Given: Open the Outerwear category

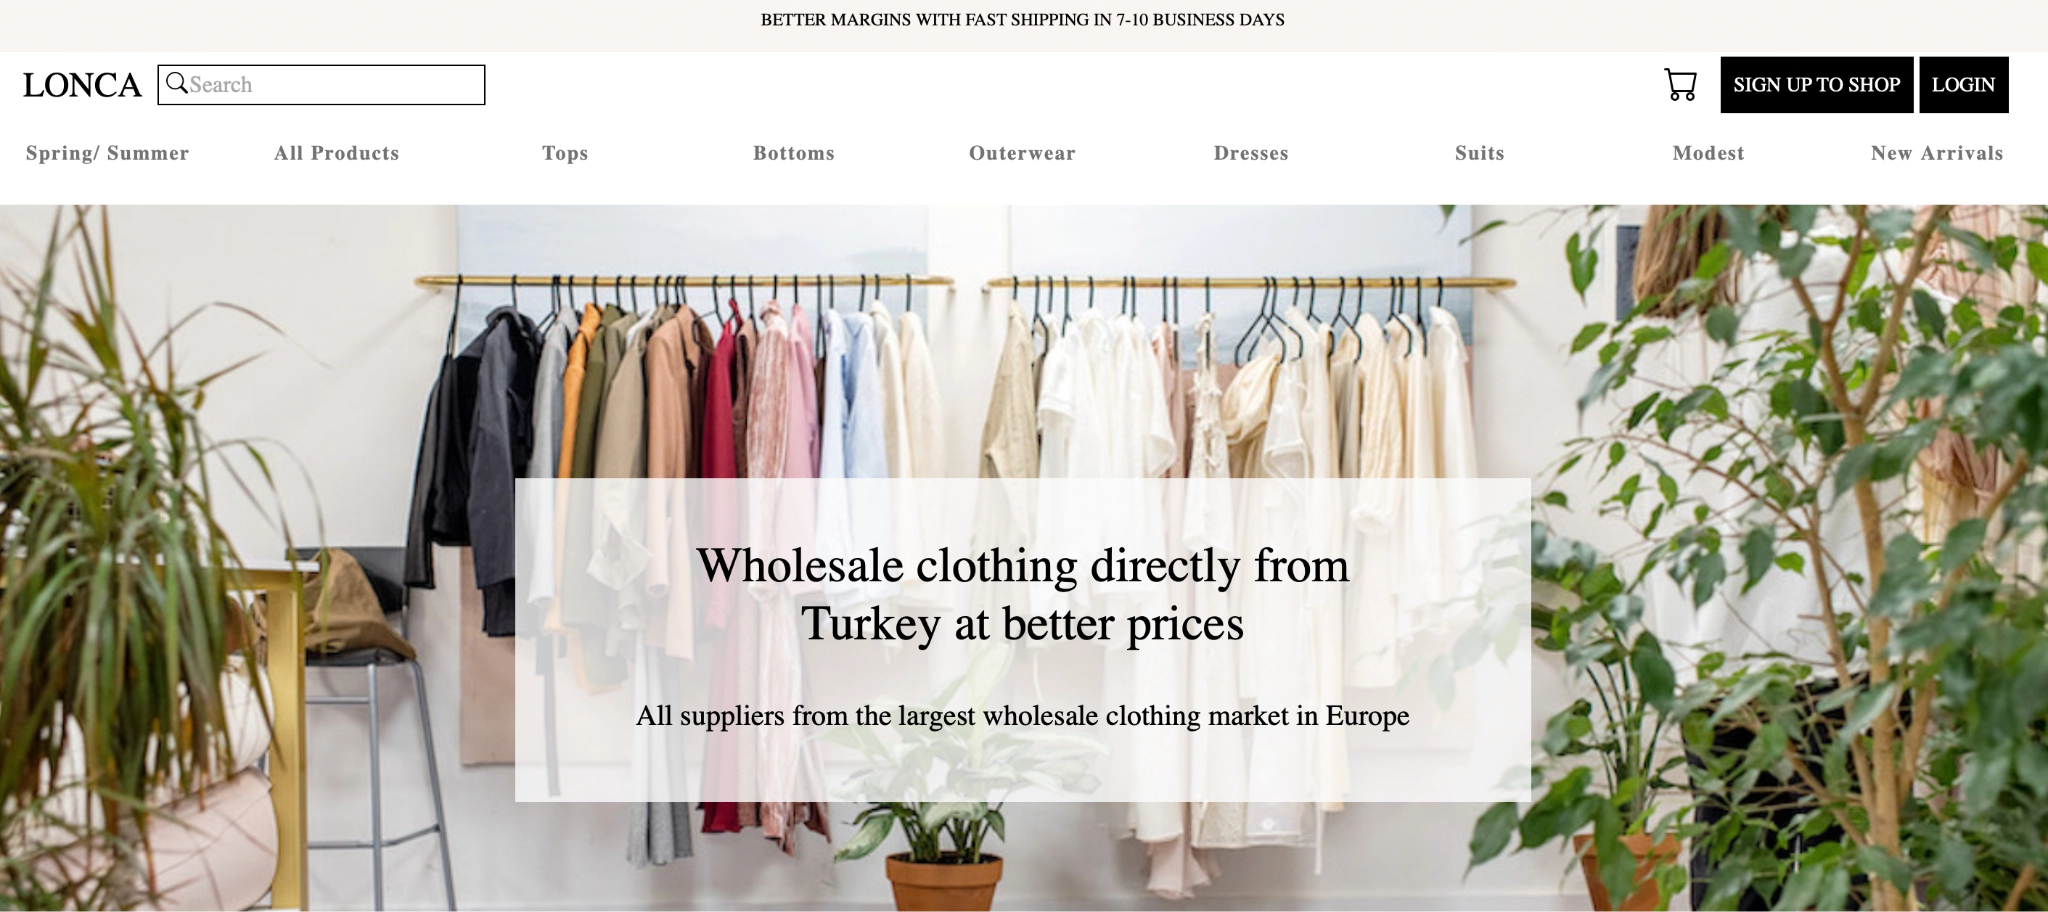Looking at the screenshot, I should (1022, 153).
